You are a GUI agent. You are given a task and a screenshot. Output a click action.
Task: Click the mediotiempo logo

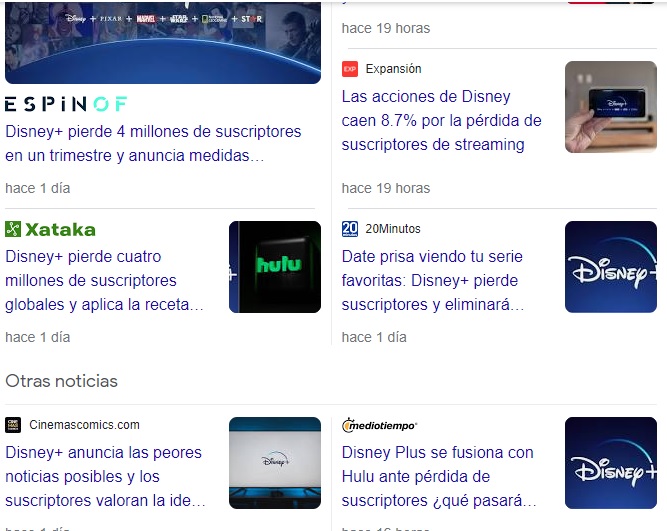tap(379, 425)
